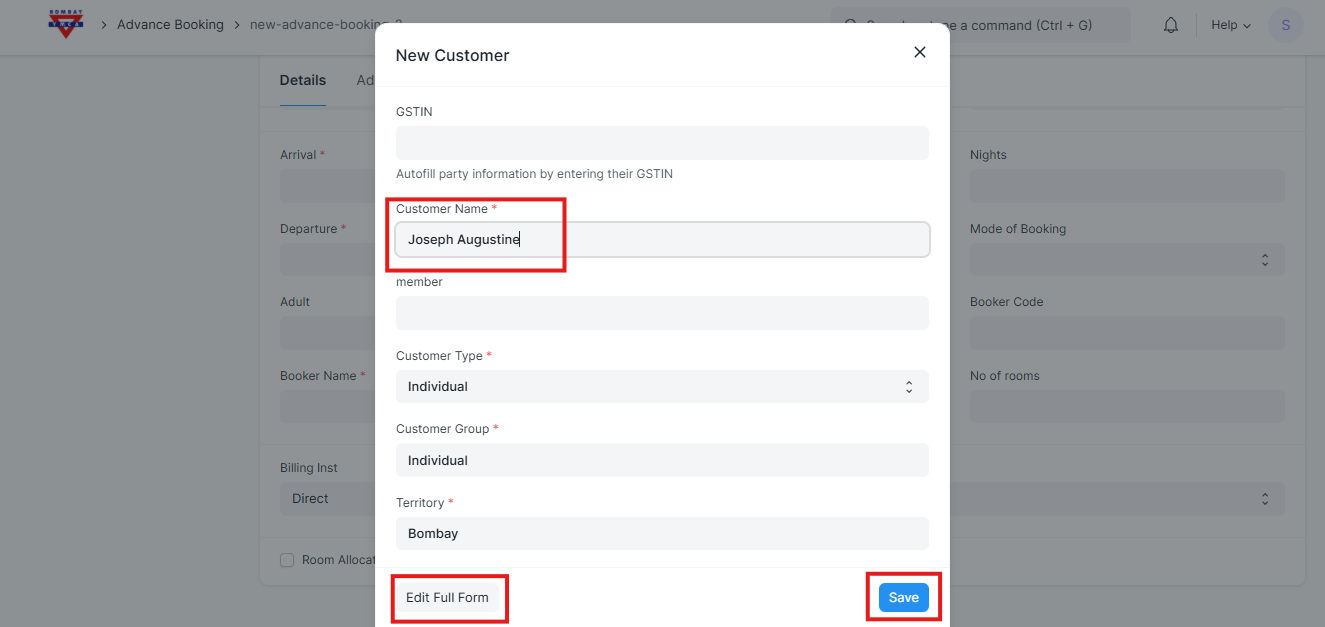Open the Mode of Booking dropdown

(1127, 260)
